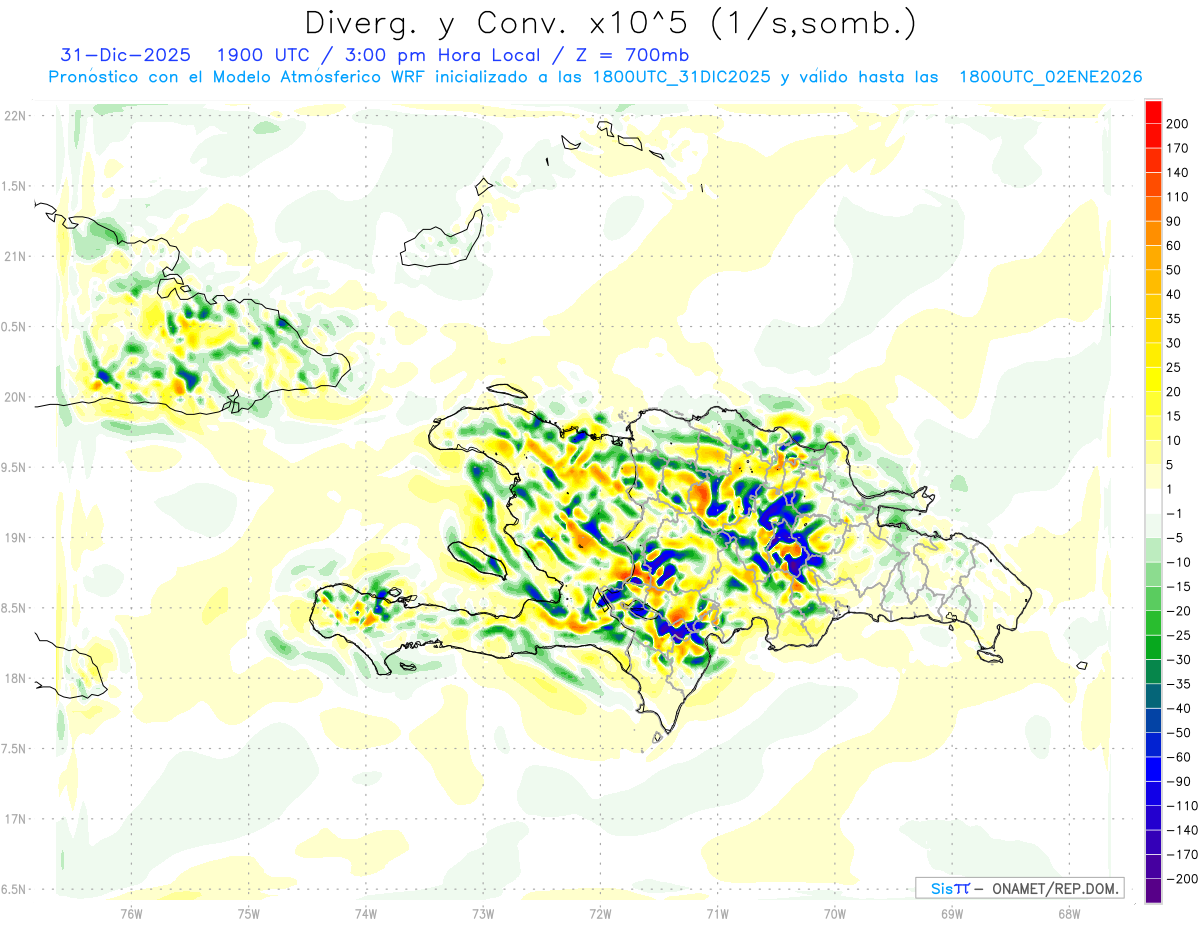This screenshot has width=1200, height=927.
Task: Pick the bright red swatch above 200
Action: (1153, 112)
